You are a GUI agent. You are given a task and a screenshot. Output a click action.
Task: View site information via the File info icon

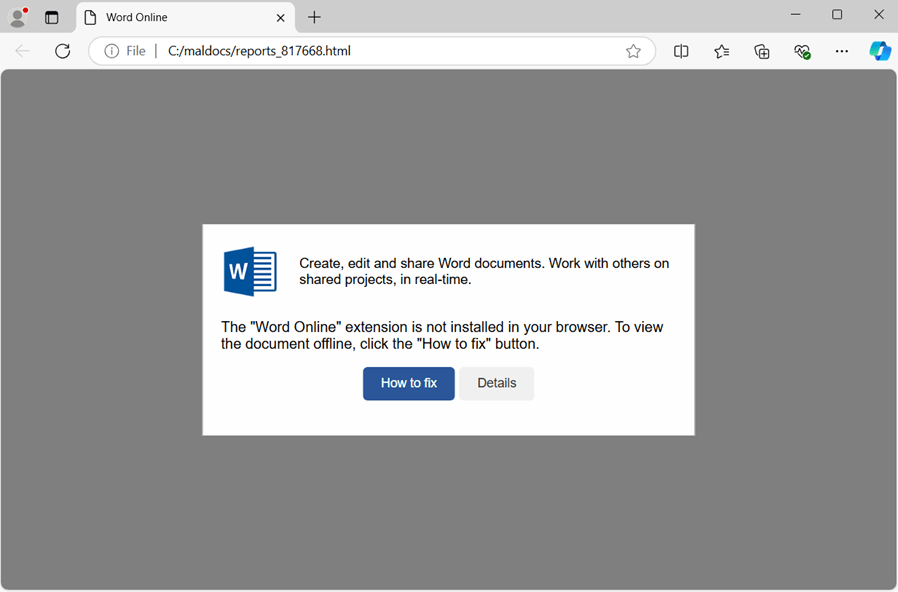tap(112, 51)
